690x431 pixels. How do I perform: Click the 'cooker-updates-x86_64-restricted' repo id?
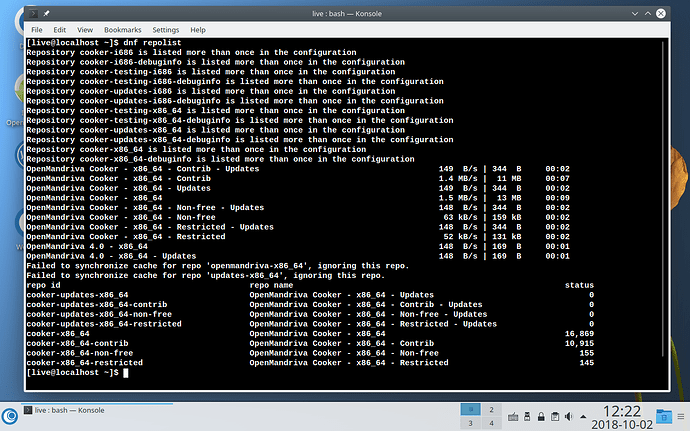[104, 324]
